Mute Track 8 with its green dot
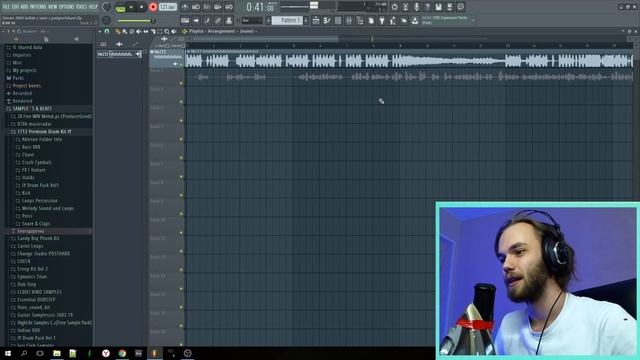Image resolution: width=640 pixels, height=360 pixels. (181, 196)
